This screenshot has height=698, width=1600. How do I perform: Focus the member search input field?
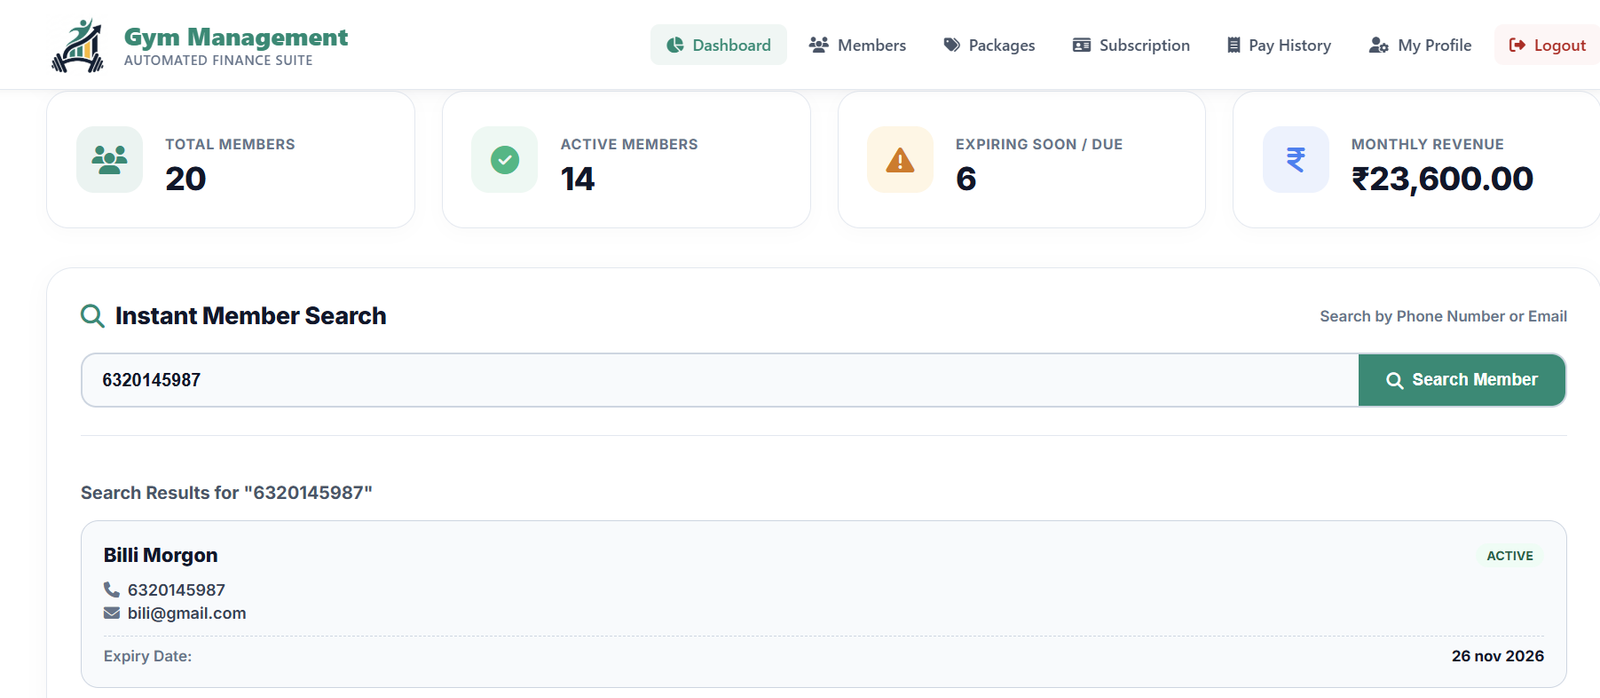pos(720,380)
